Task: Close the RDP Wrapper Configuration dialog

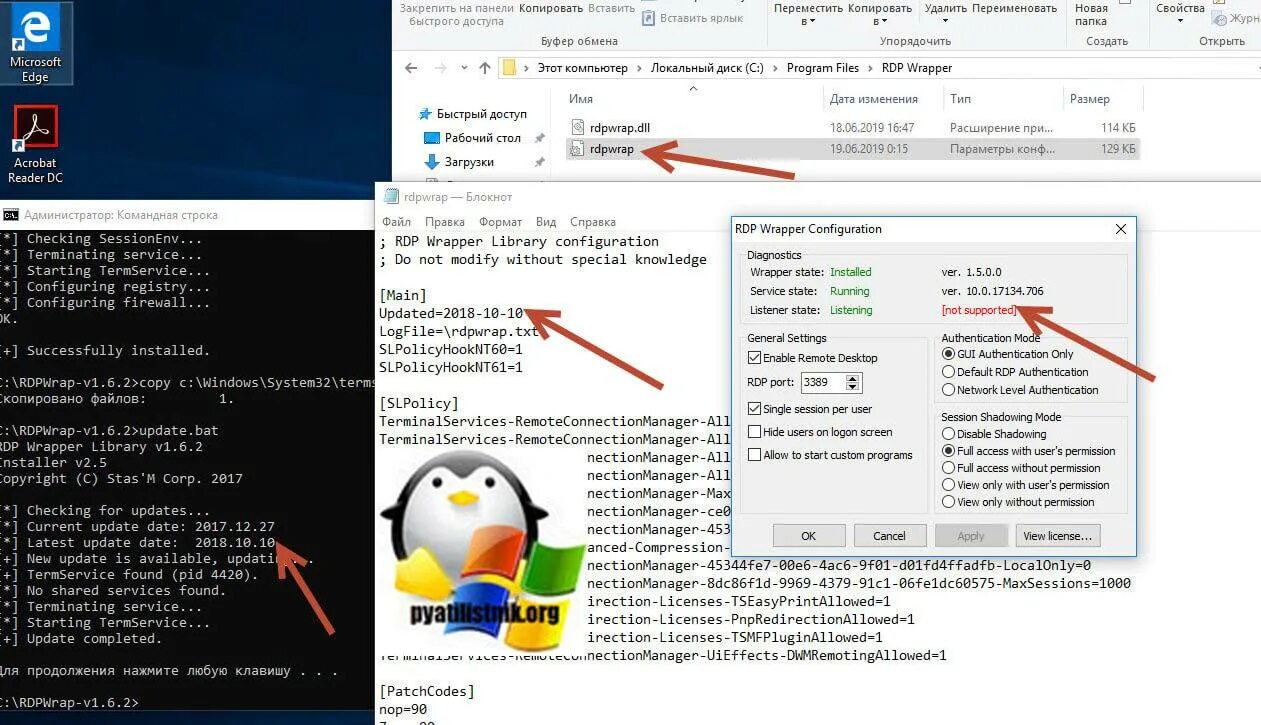Action: tap(1121, 229)
